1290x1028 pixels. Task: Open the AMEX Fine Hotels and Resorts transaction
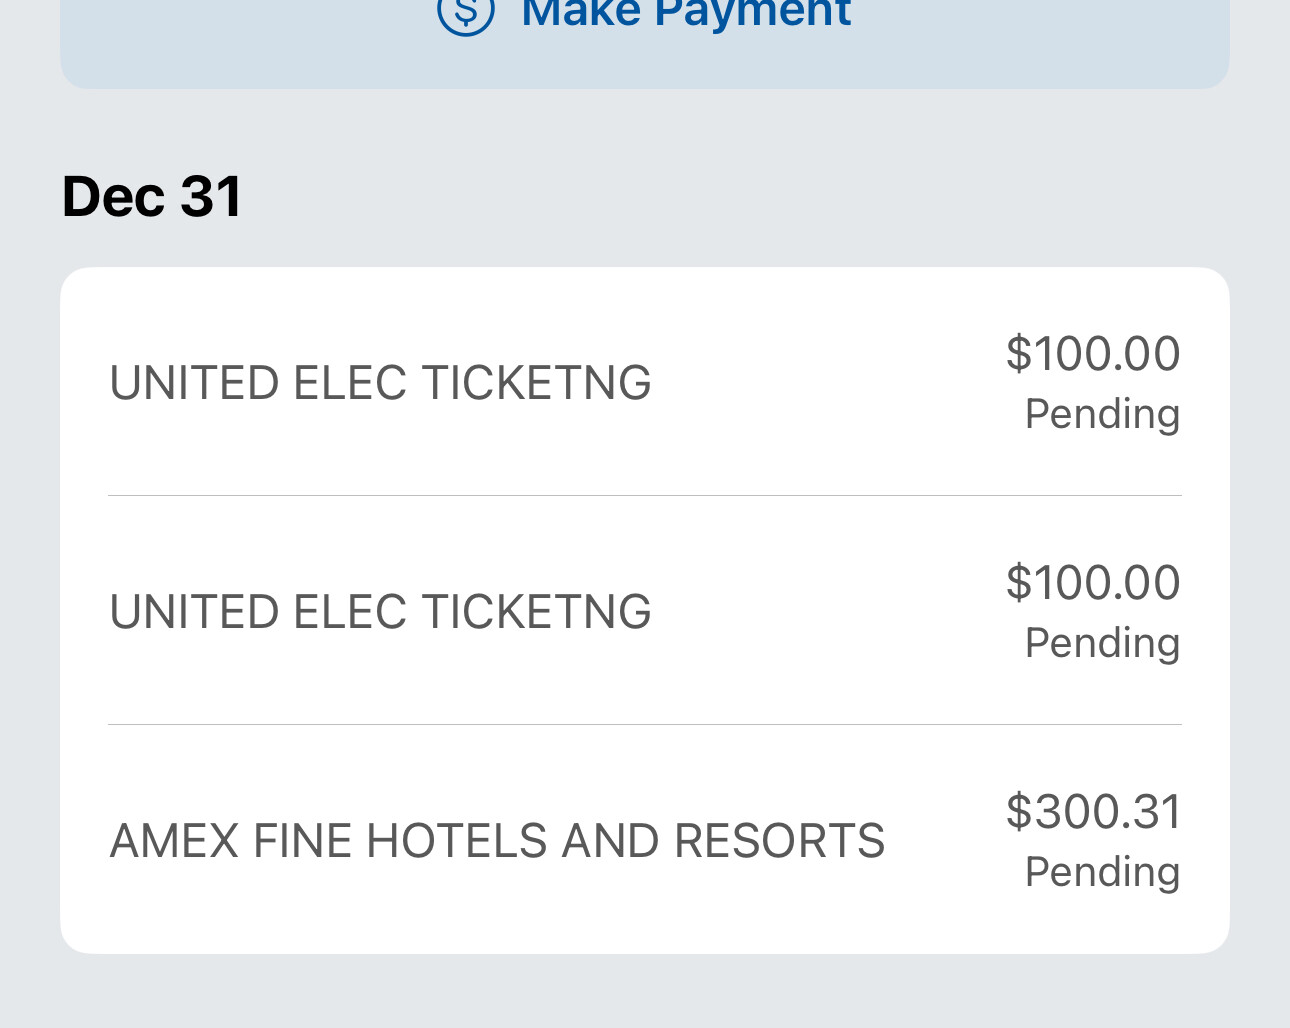(x=644, y=840)
